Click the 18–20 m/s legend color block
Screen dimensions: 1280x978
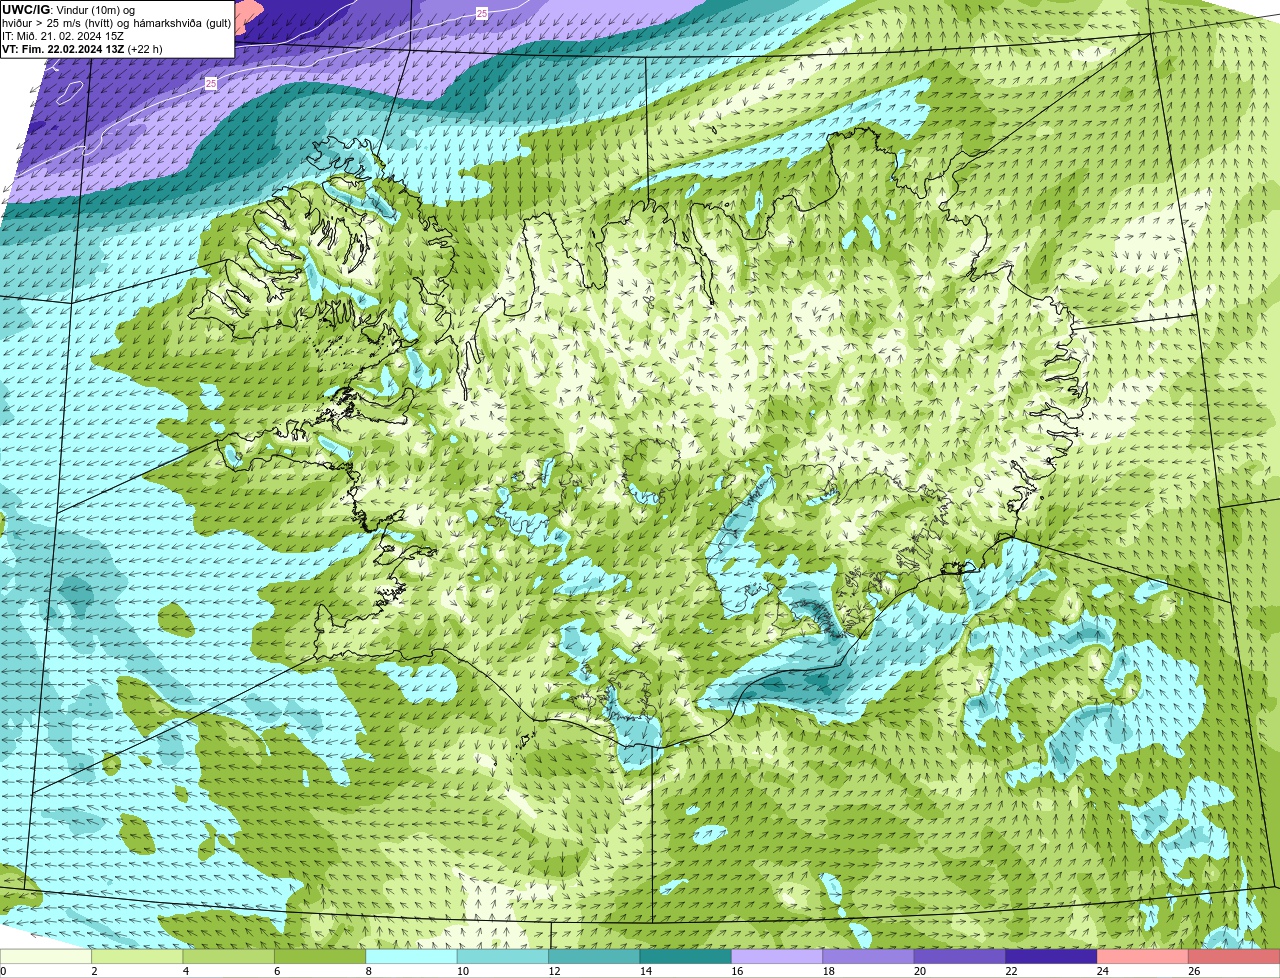click(869, 956)
